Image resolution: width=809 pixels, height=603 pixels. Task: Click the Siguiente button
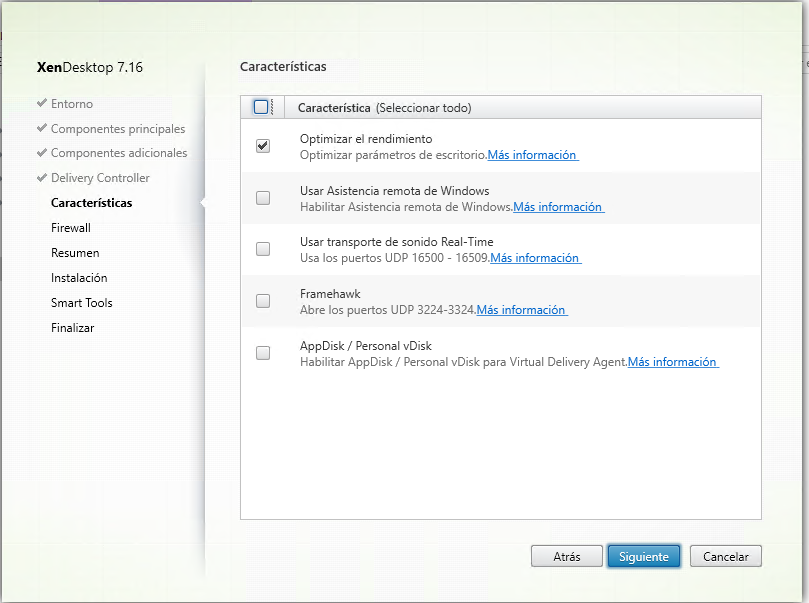(644, 557)
